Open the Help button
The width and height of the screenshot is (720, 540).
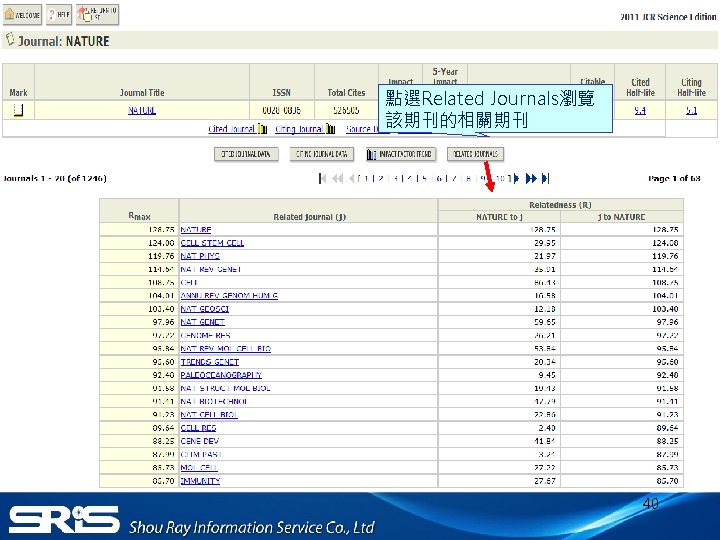[59, 15]
